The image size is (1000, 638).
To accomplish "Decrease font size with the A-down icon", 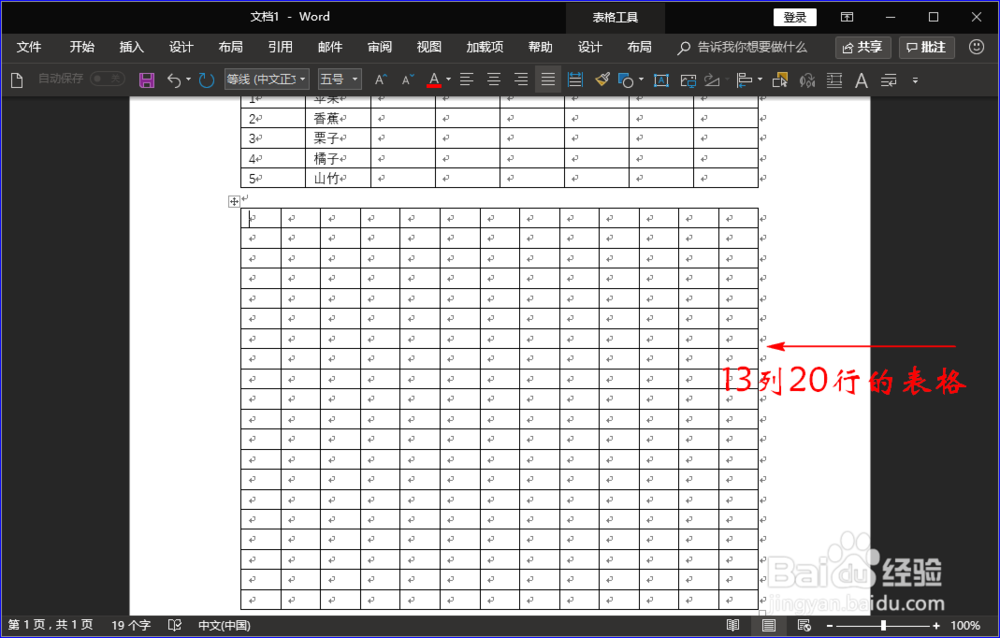I will 408,80.
